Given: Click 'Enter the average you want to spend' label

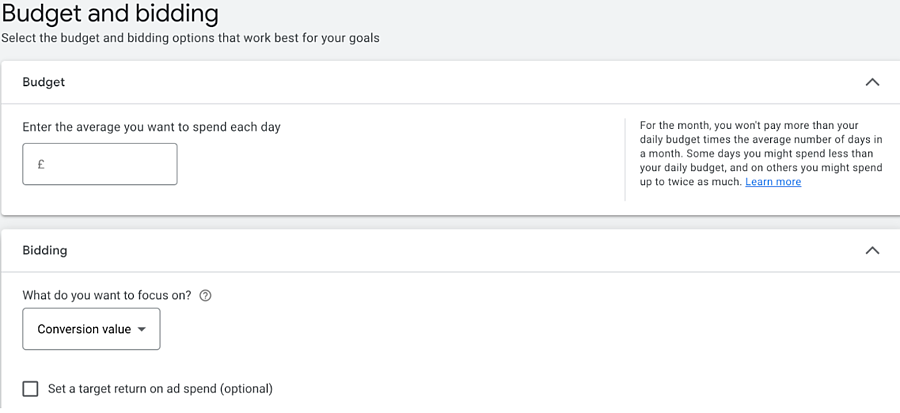Looking at the screenshot, I should pyautogui.click(x=151, y=127).
